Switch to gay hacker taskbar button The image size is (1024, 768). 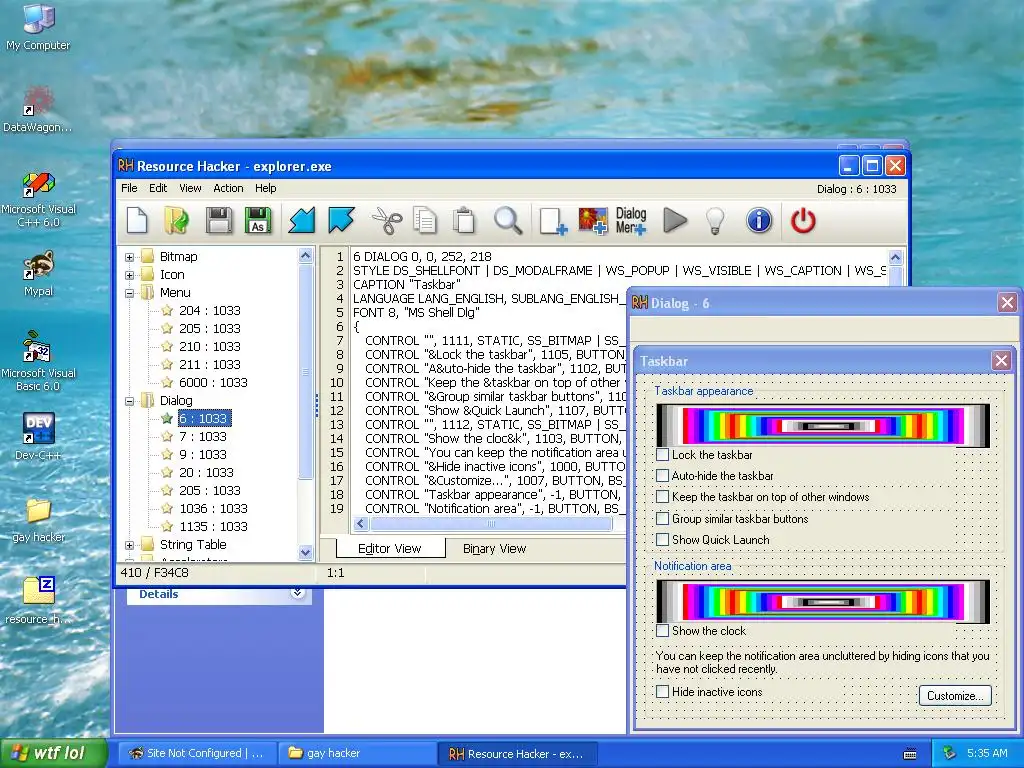click(357, 753)
